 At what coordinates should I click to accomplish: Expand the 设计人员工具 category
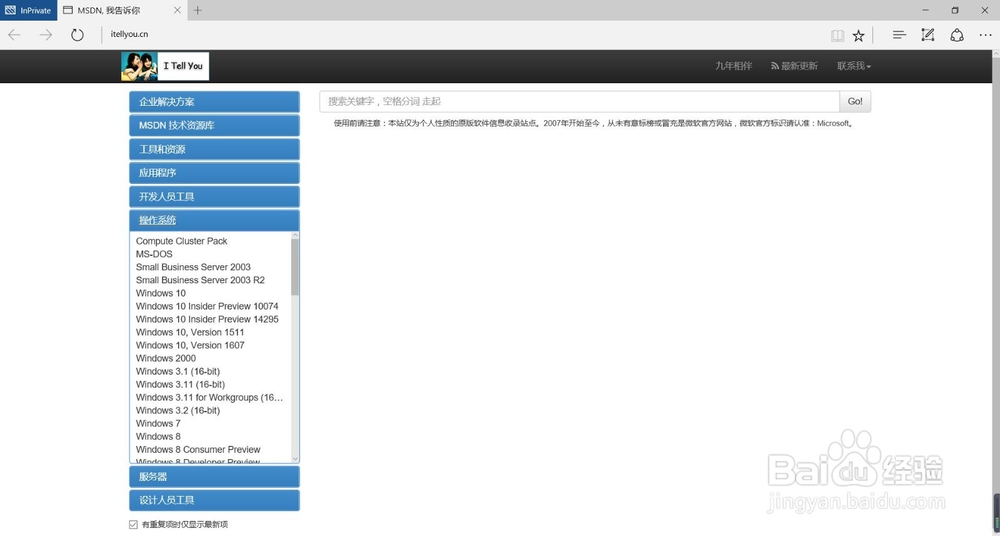coord(214,500)
